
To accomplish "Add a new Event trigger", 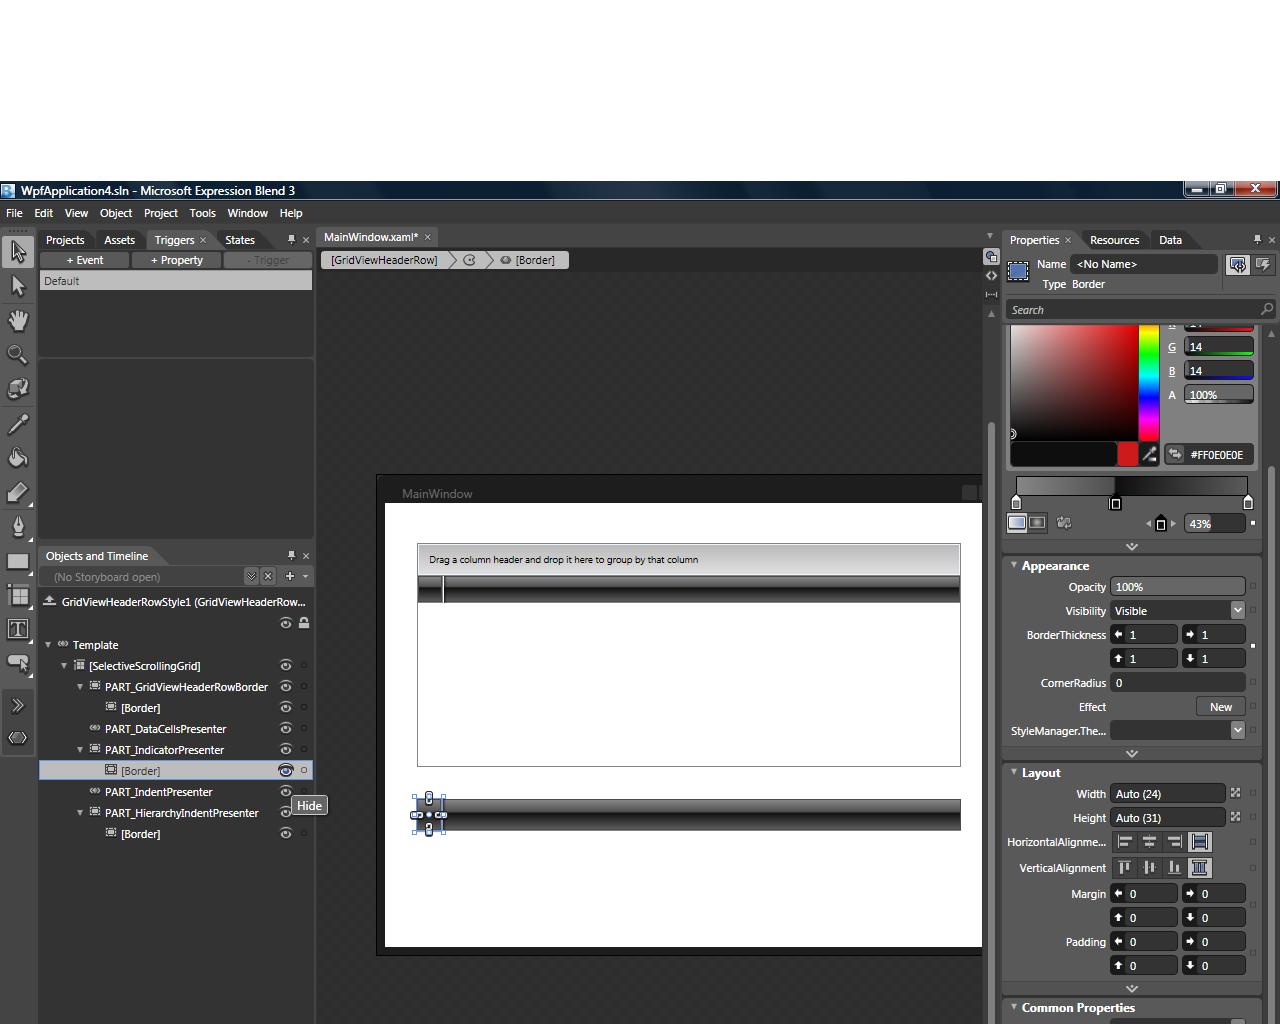I will tap(85, 260).
